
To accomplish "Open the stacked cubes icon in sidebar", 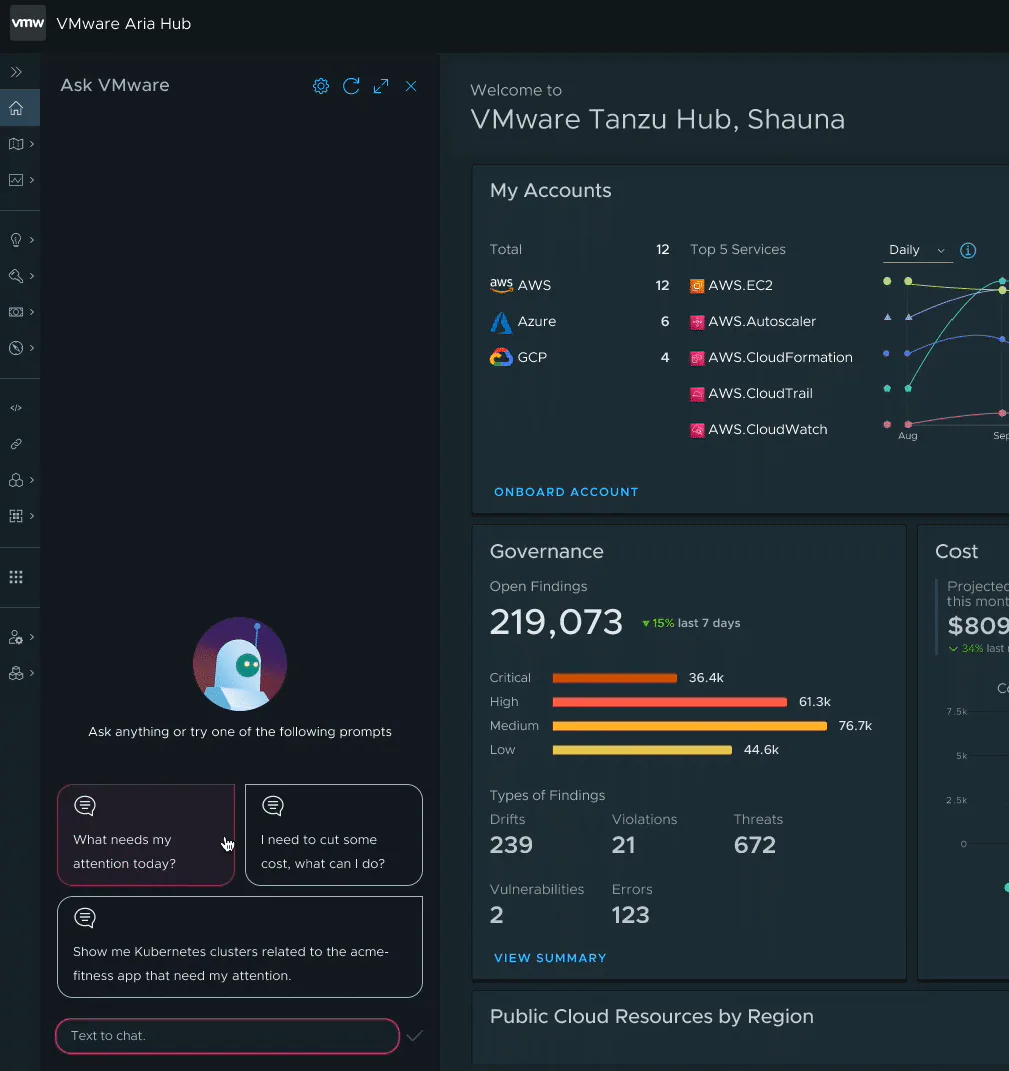I will pos(16,673).
